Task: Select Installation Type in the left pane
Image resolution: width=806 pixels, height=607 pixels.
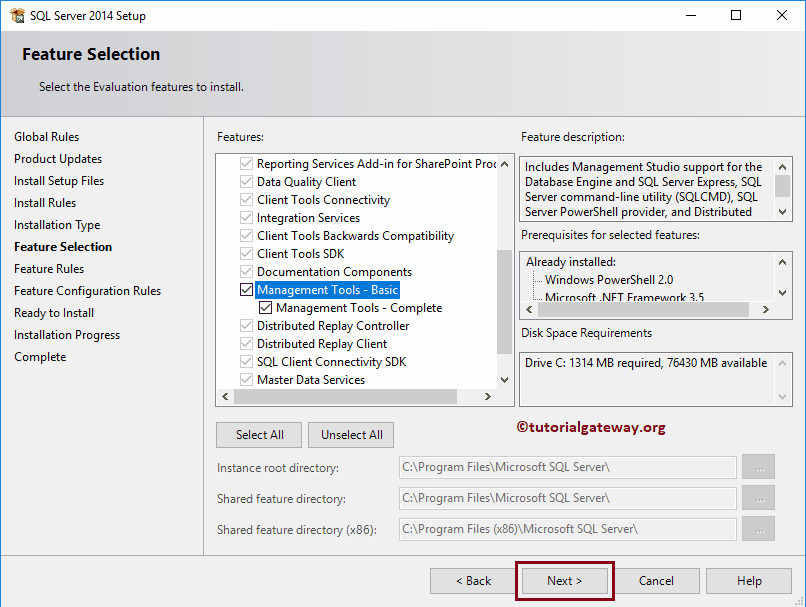Action: tap(57, 224)
